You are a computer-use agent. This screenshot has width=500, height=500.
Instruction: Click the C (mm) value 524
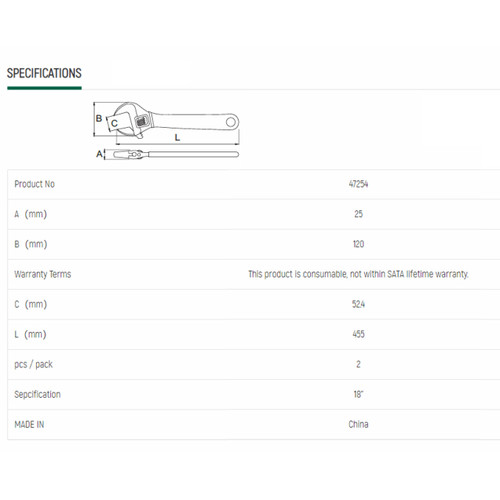click(x=358, y=304)
